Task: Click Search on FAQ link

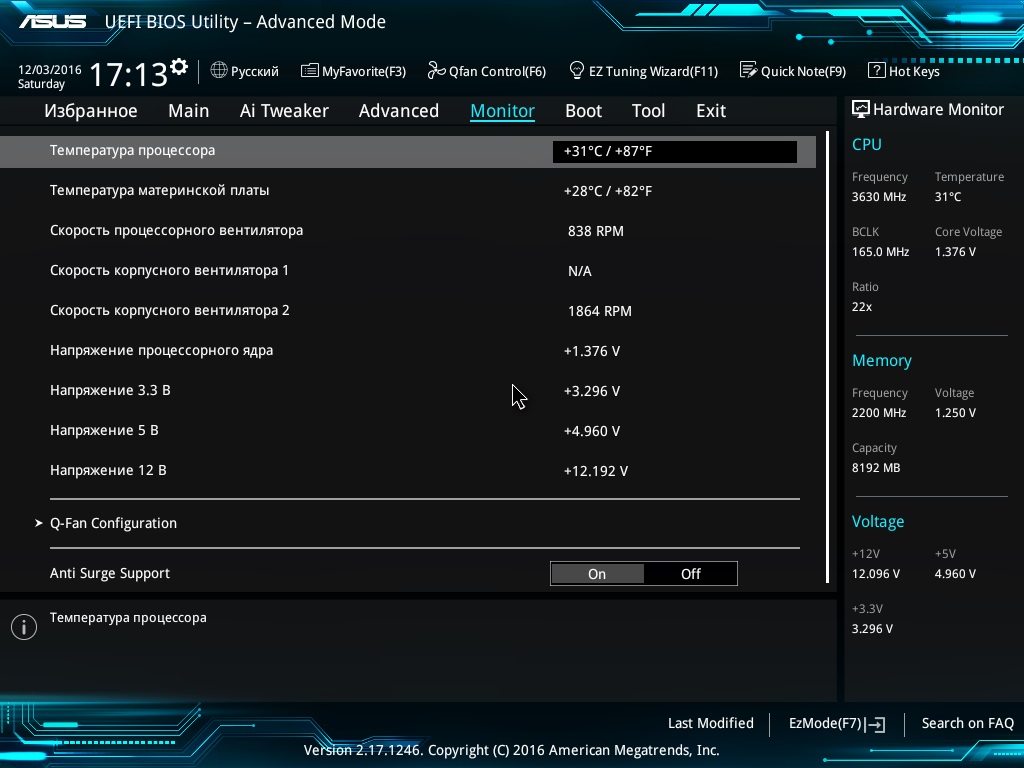Action: point(967,723)
